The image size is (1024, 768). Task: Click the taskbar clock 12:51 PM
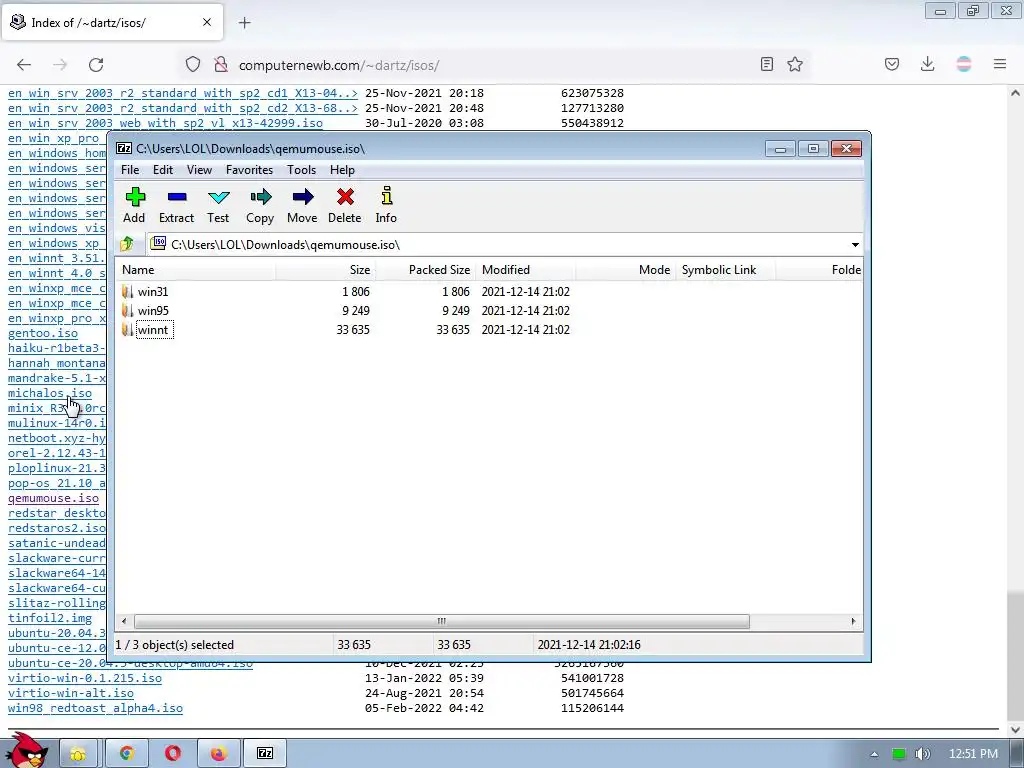973,754
